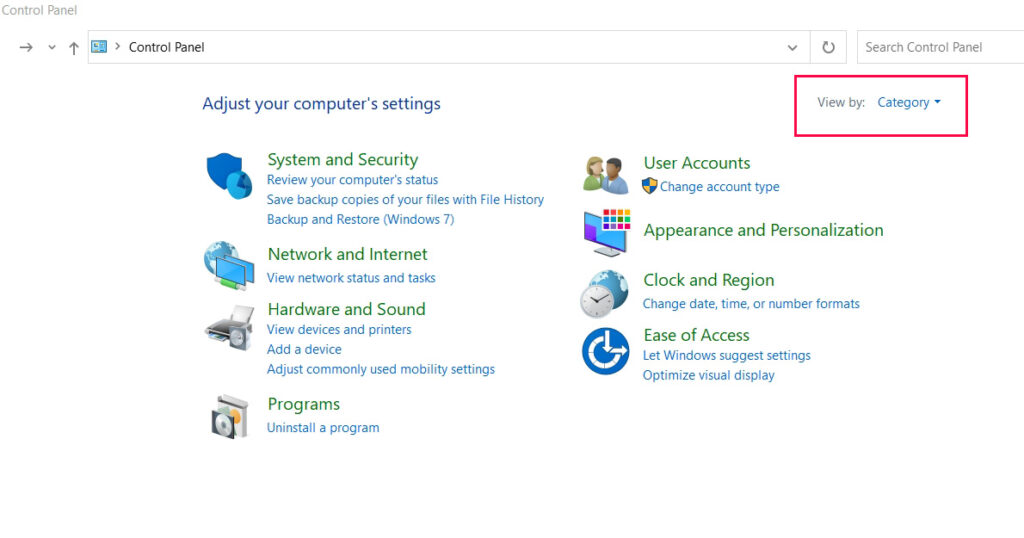Click the Programs disc box icon
Screen dimensions: 1024x538
click(x=229, y=416)
